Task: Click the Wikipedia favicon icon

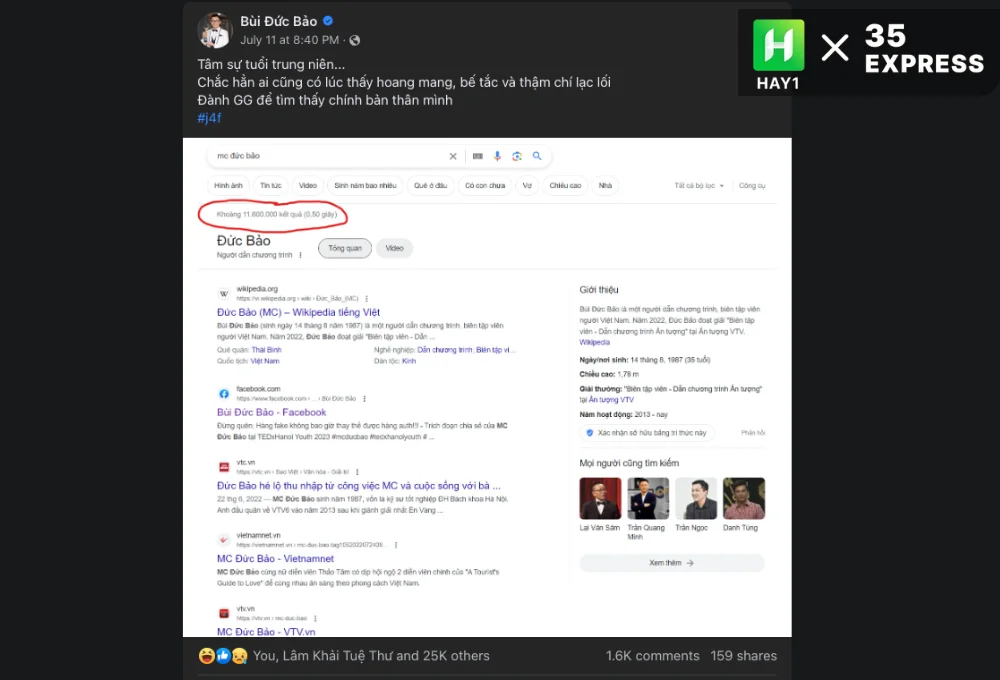Action: (x=224, y=293)
